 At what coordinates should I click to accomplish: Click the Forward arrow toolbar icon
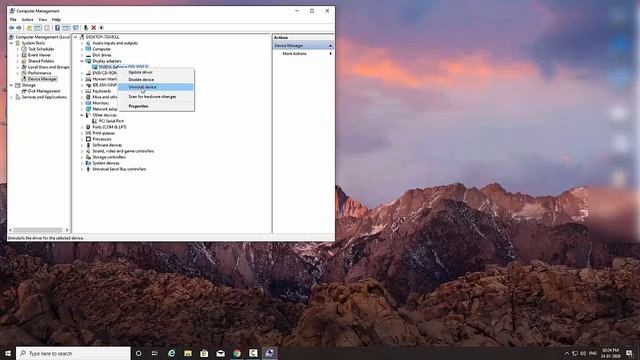(19, 28)
